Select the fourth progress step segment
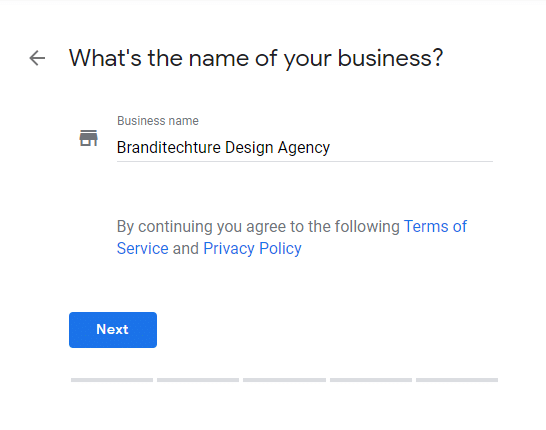546x430 pixels. (x=370, y=380)
